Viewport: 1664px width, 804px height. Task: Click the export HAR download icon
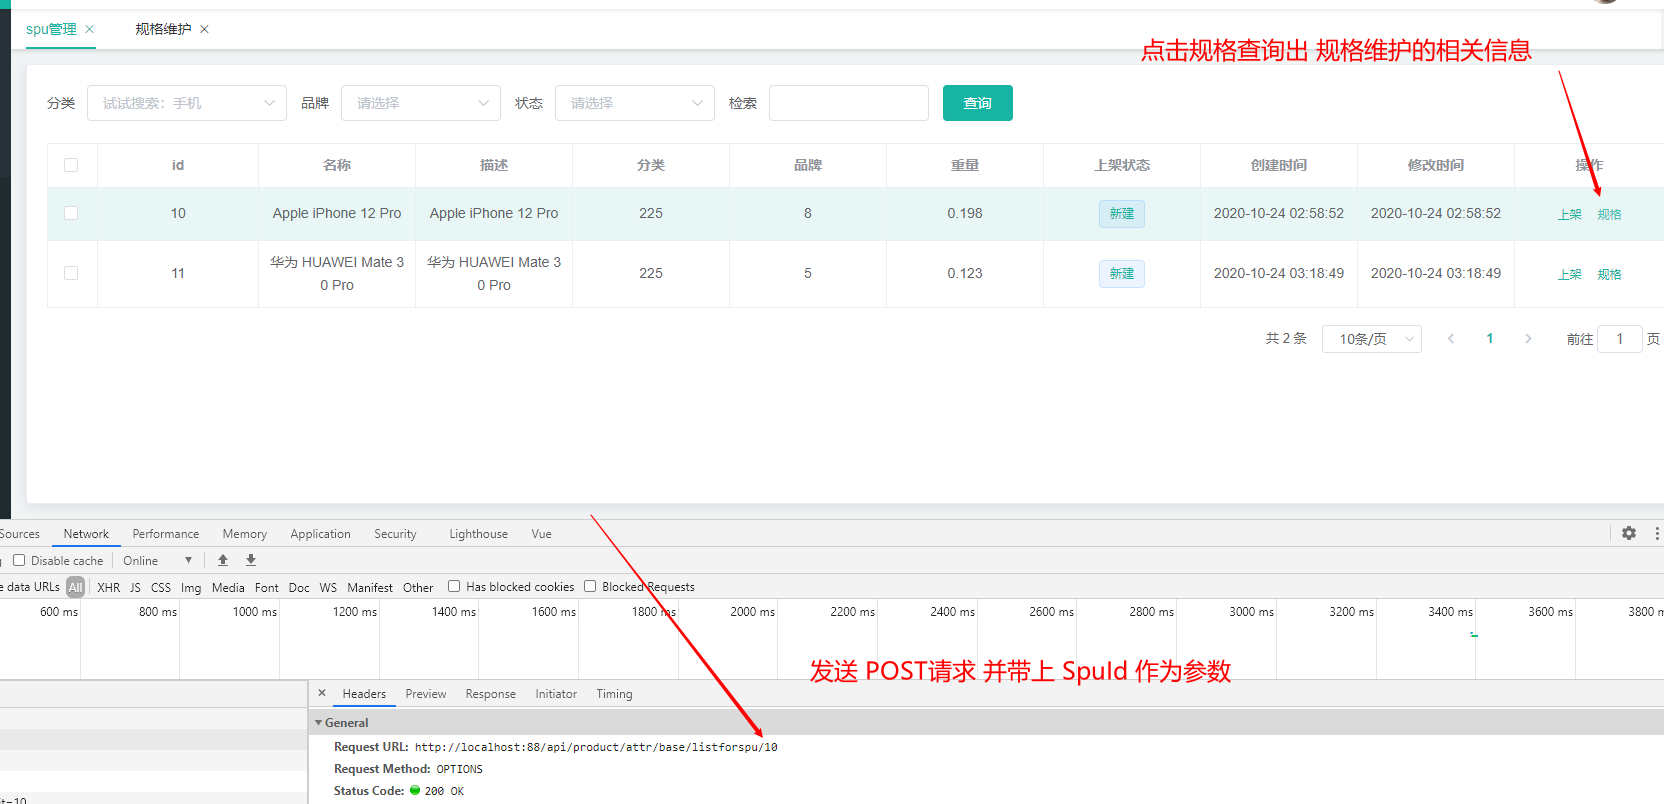(251, 560)
